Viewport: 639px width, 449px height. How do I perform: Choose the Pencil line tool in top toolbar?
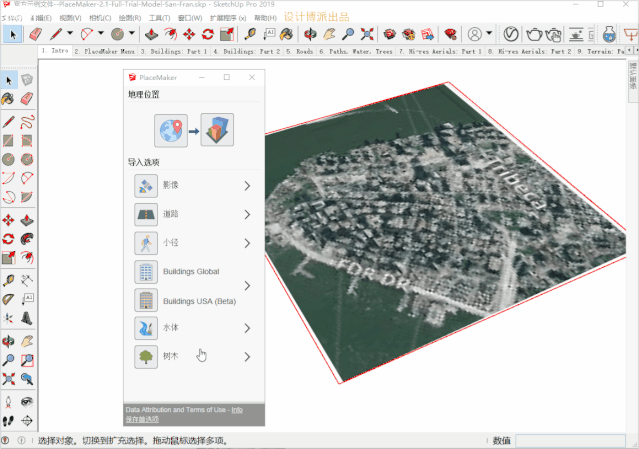tap(56, 34)
